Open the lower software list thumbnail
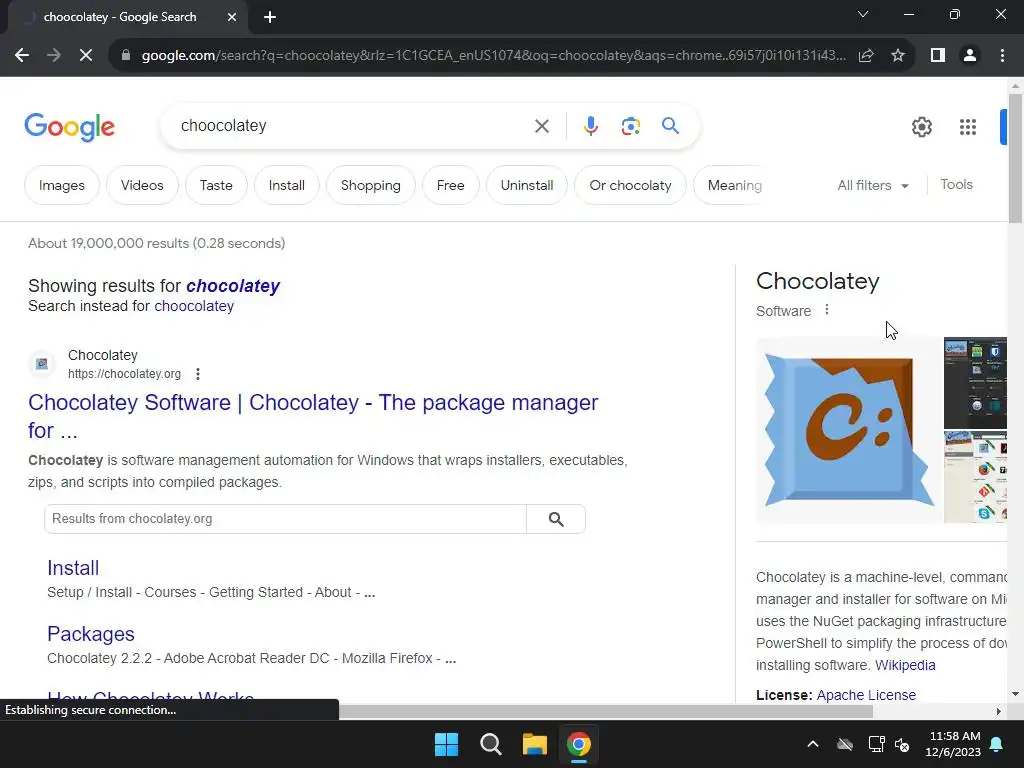The image size is (1024, 768). point(975,477)
